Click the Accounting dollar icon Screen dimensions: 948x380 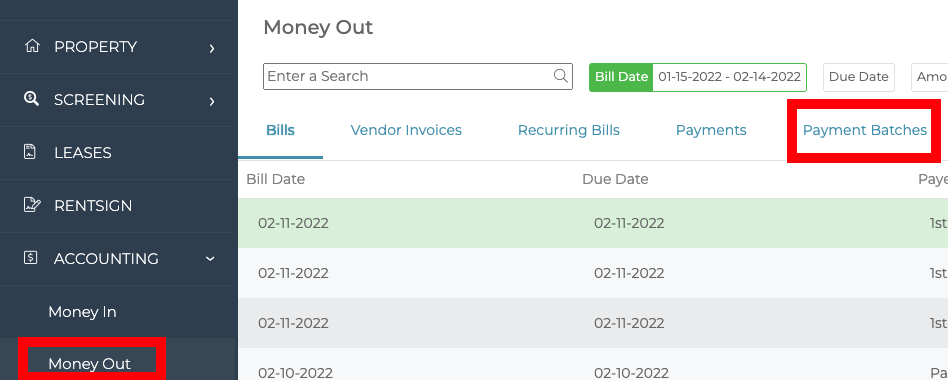30,258
